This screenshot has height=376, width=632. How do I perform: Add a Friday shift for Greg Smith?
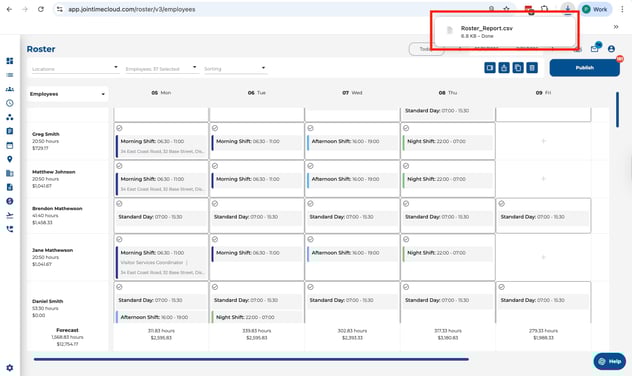pos(543,141)
